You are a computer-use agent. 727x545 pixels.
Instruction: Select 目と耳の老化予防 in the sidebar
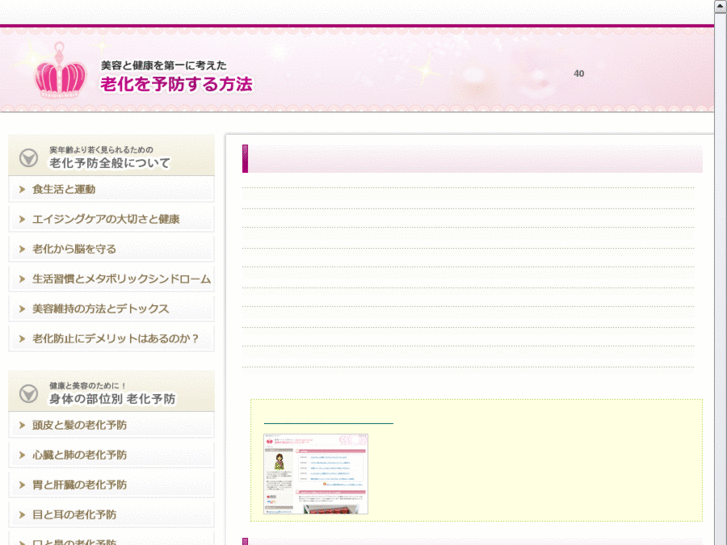tap(111, 514)
